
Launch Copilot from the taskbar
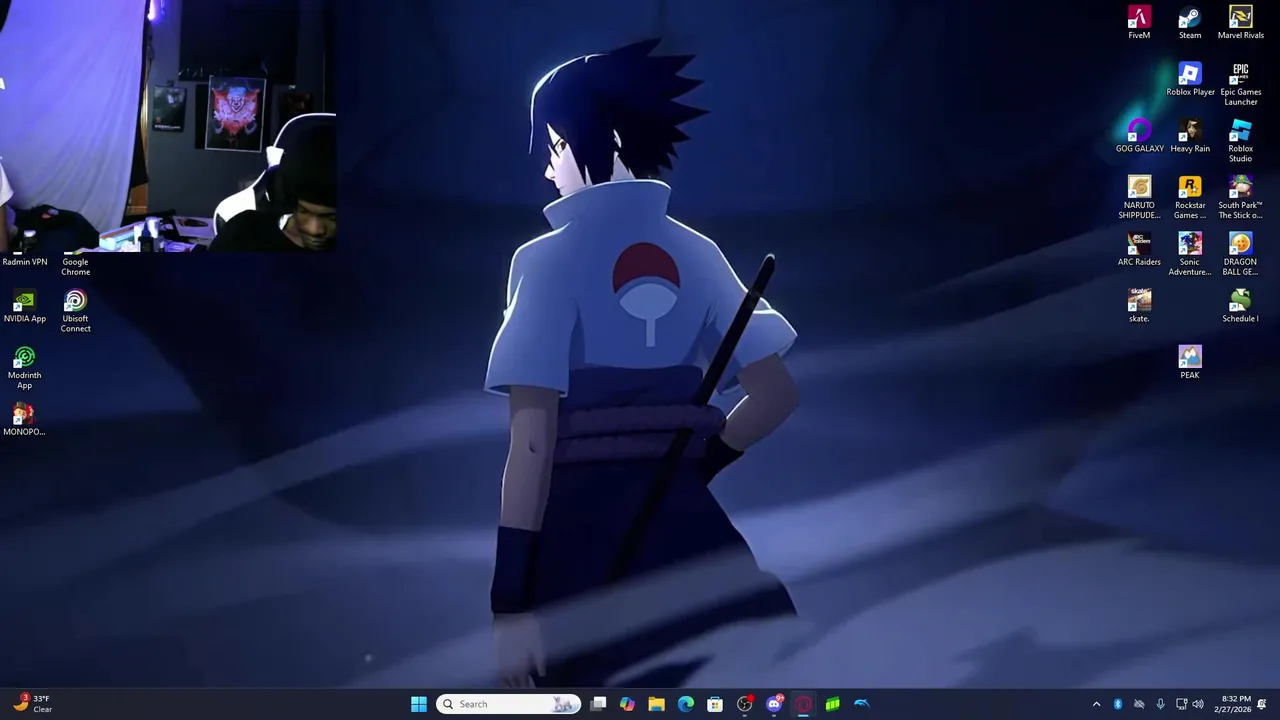click(627, 704)
